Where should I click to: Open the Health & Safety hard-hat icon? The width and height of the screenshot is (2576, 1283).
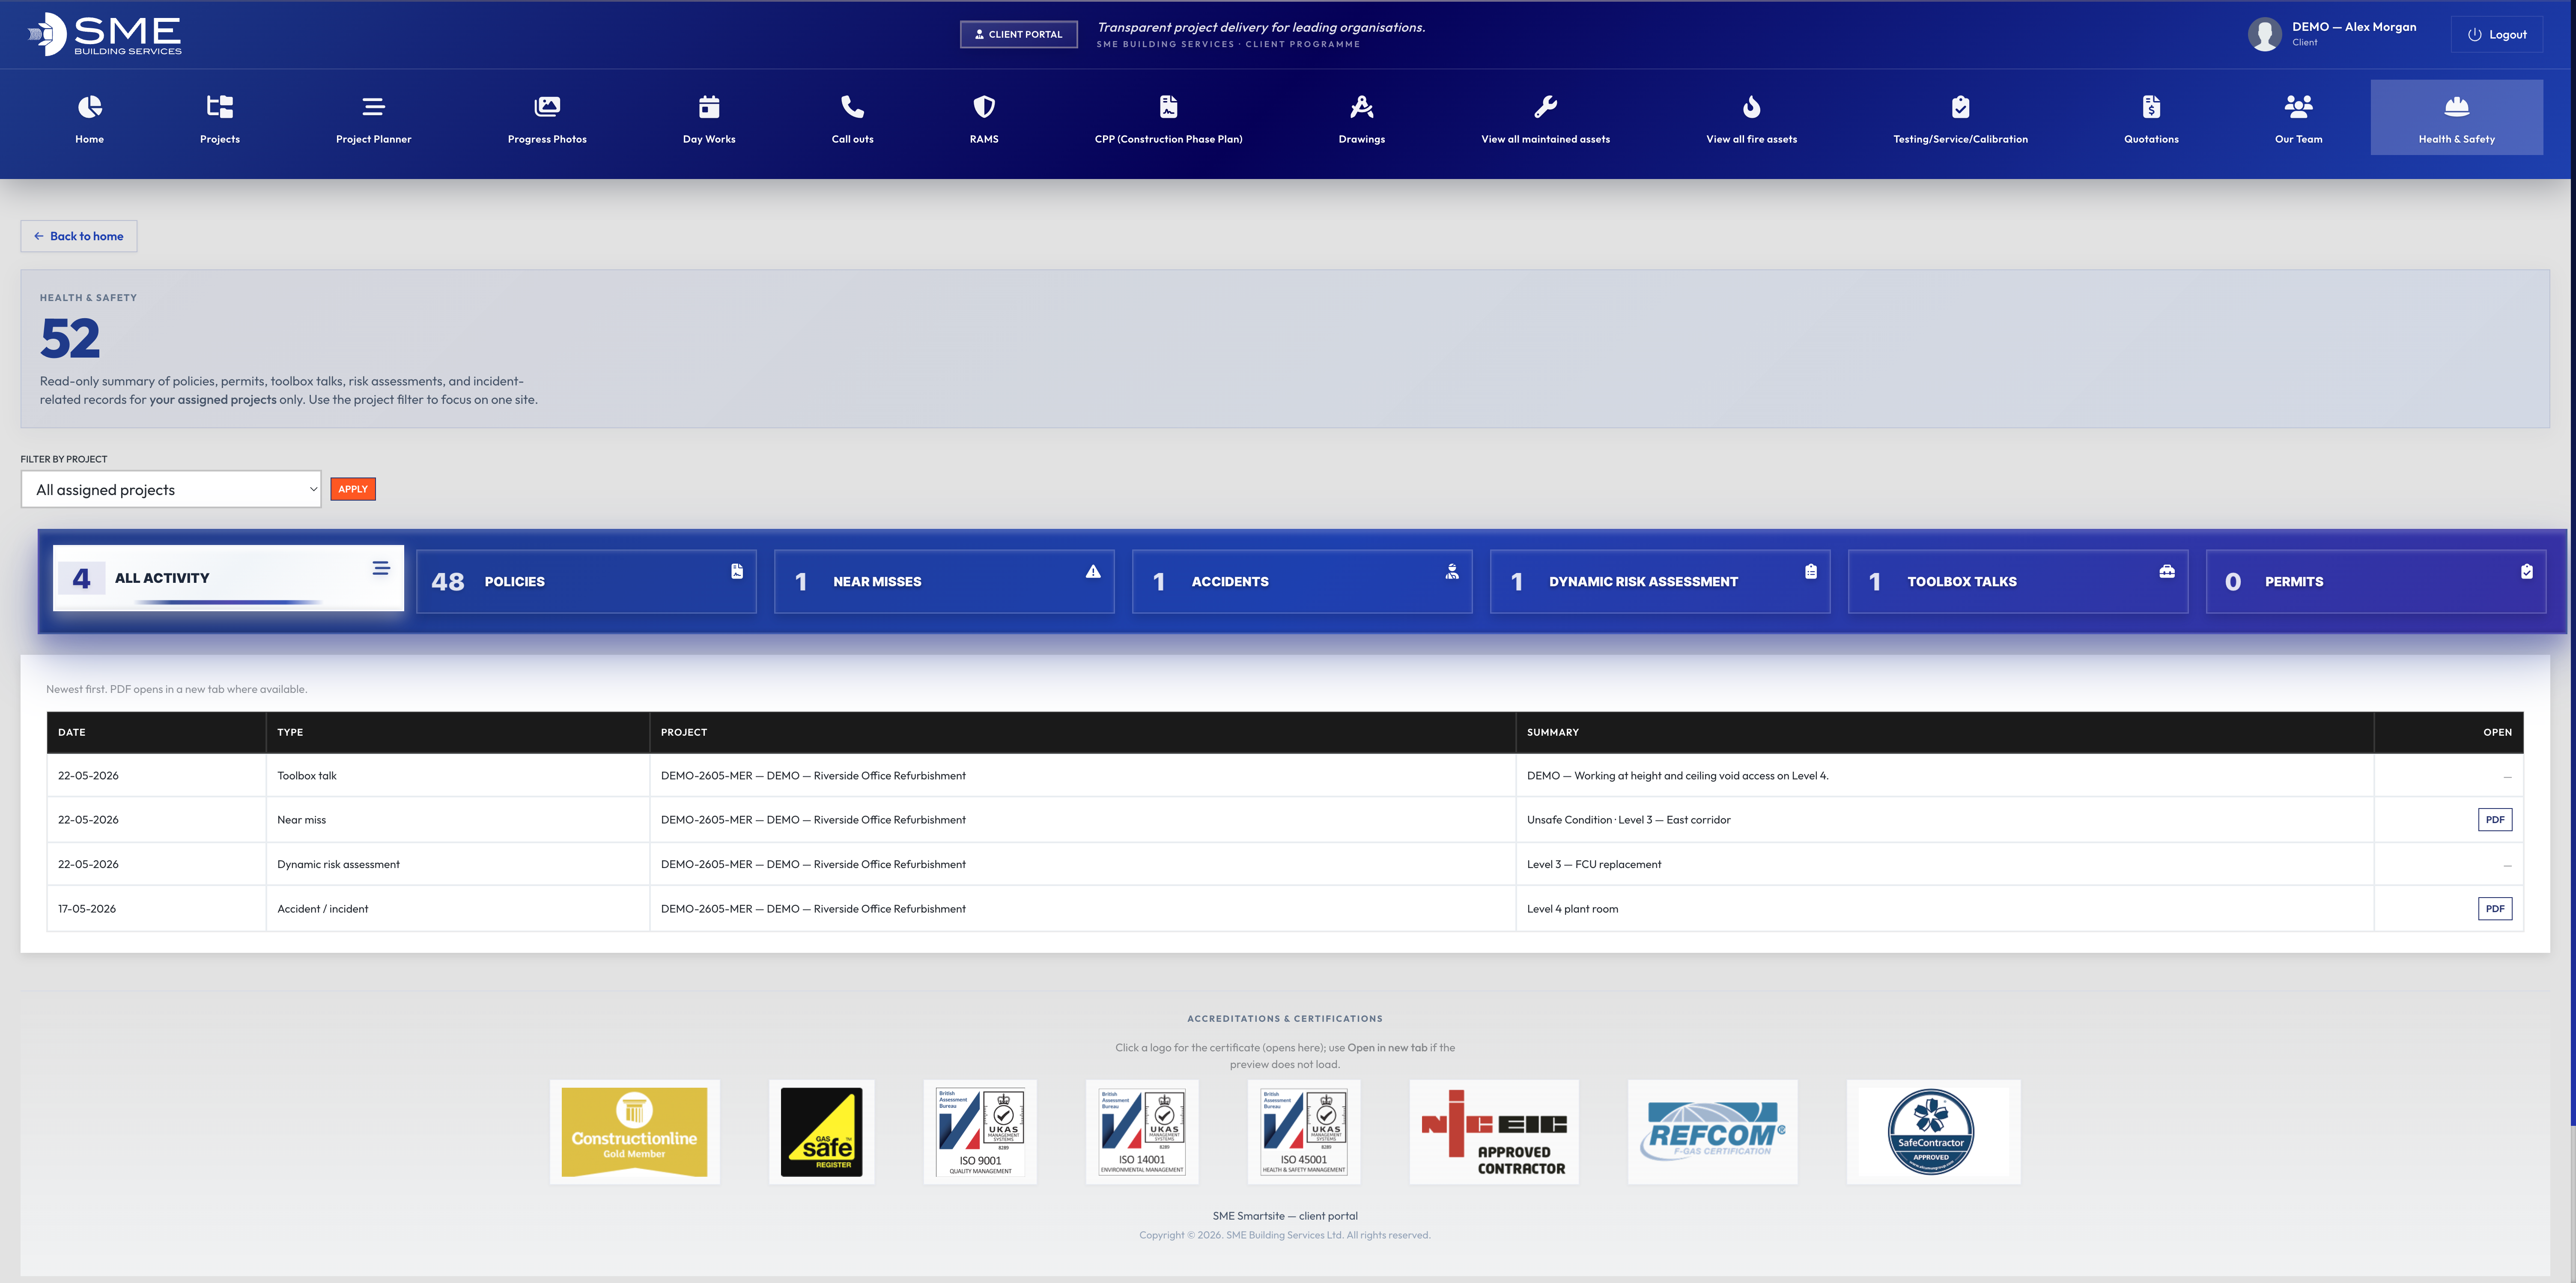[x=2456, y=107]
